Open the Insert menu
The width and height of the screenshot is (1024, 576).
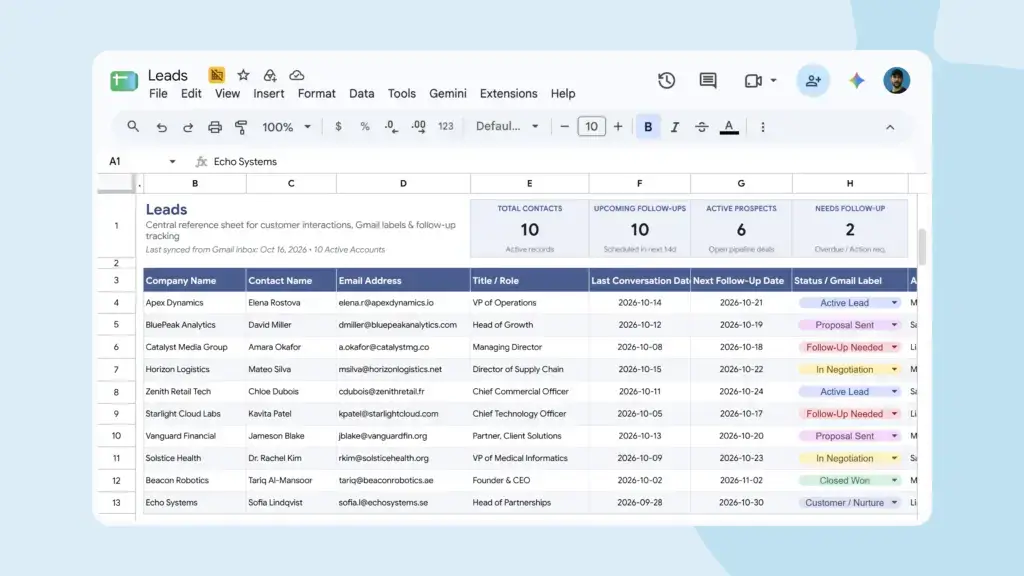[268, 93]
